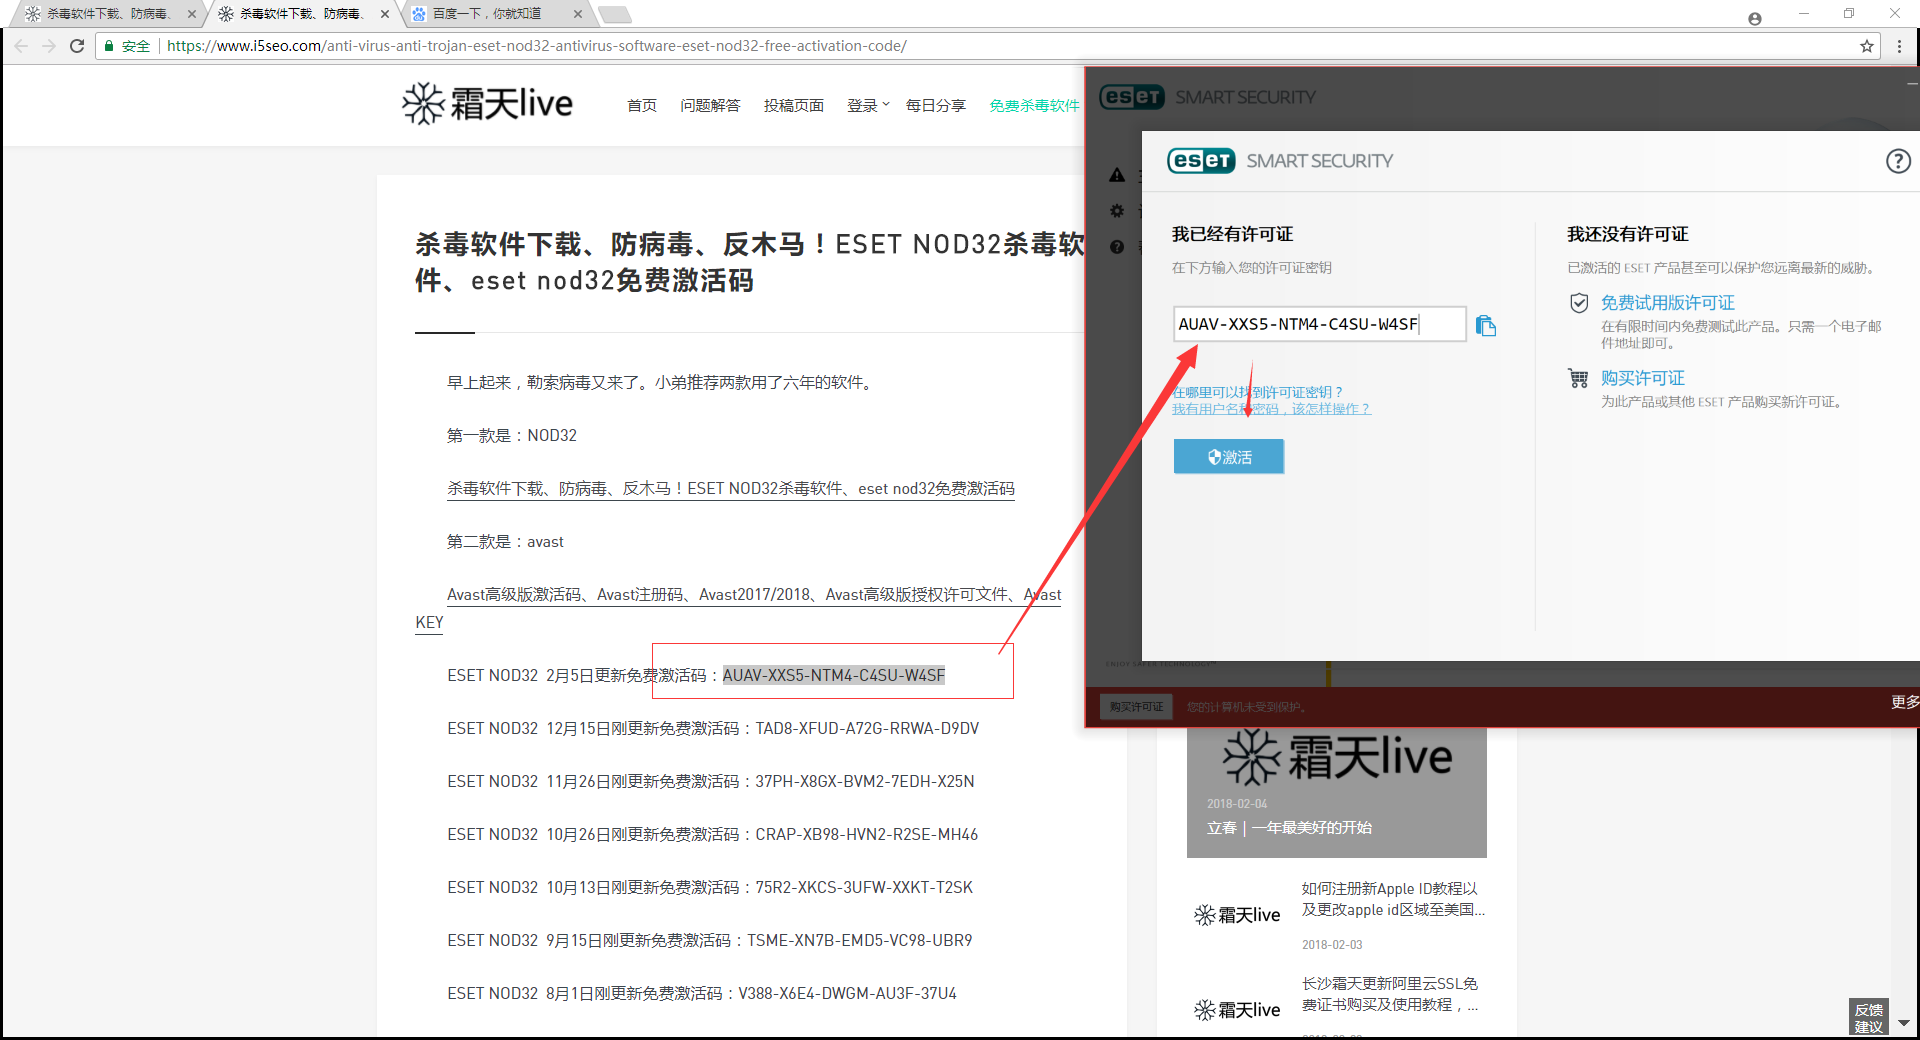Bookmark page with star icon
This screenshot has width=1920, height=1040.
(x=1866, y=46)
